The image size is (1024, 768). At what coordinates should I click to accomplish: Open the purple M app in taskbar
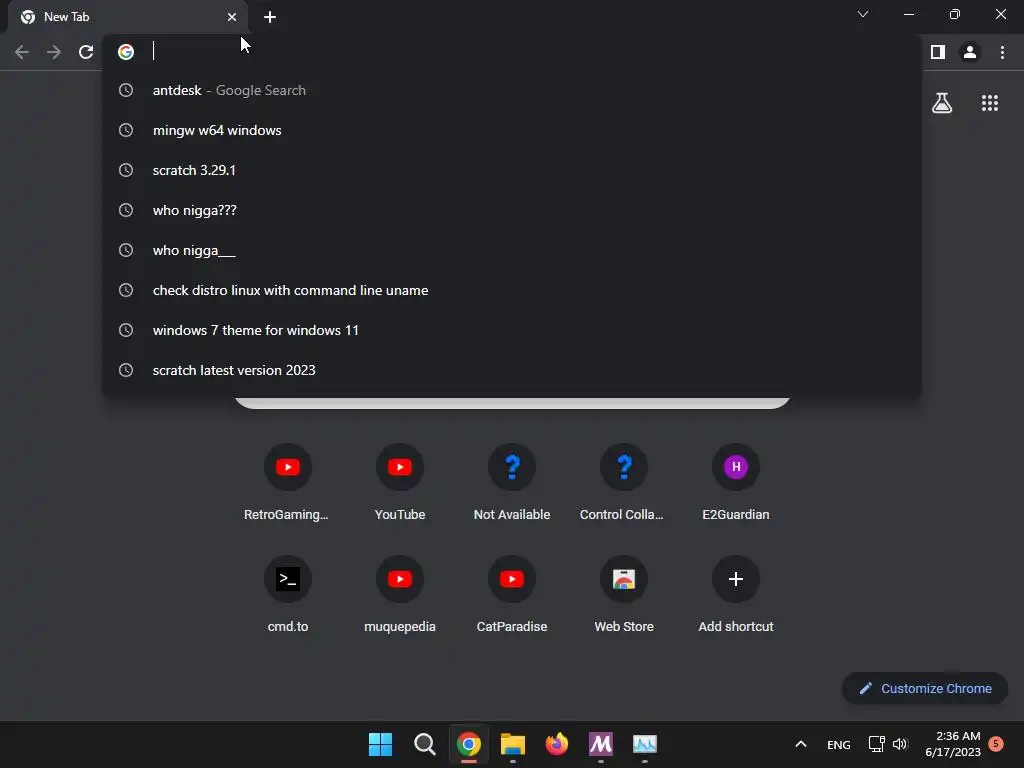pos(601,744)
